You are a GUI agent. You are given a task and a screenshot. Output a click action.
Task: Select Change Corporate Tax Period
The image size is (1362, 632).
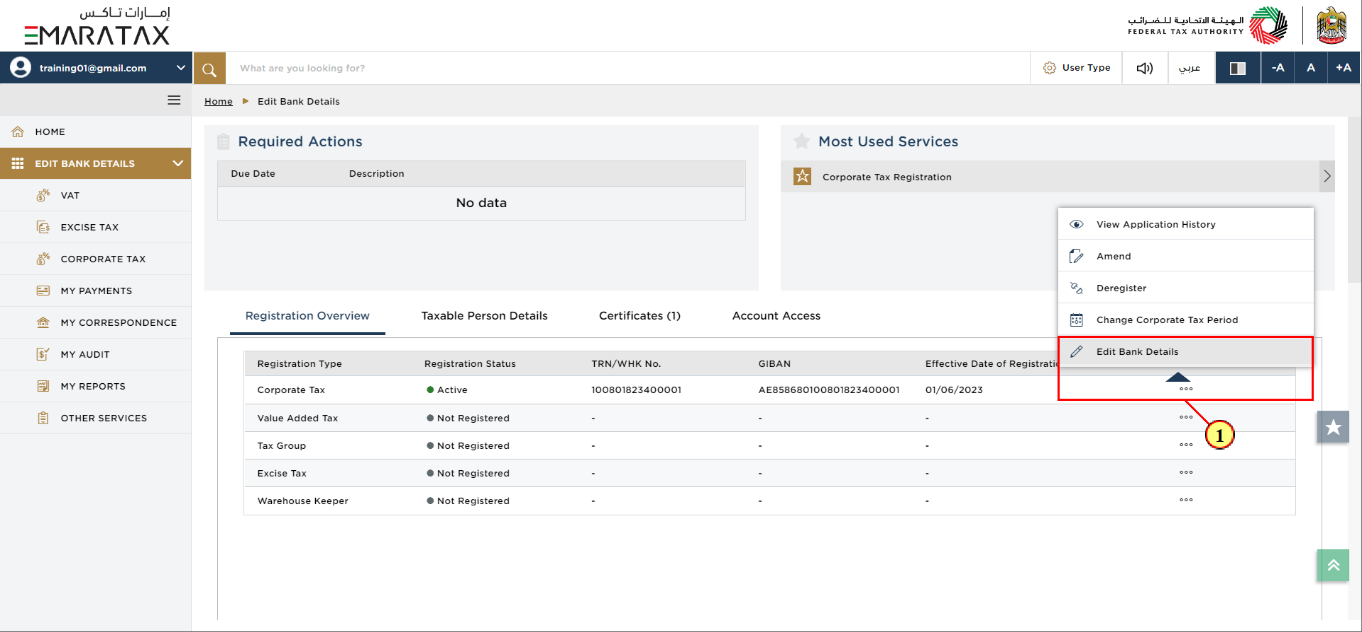pos(1186,320)
